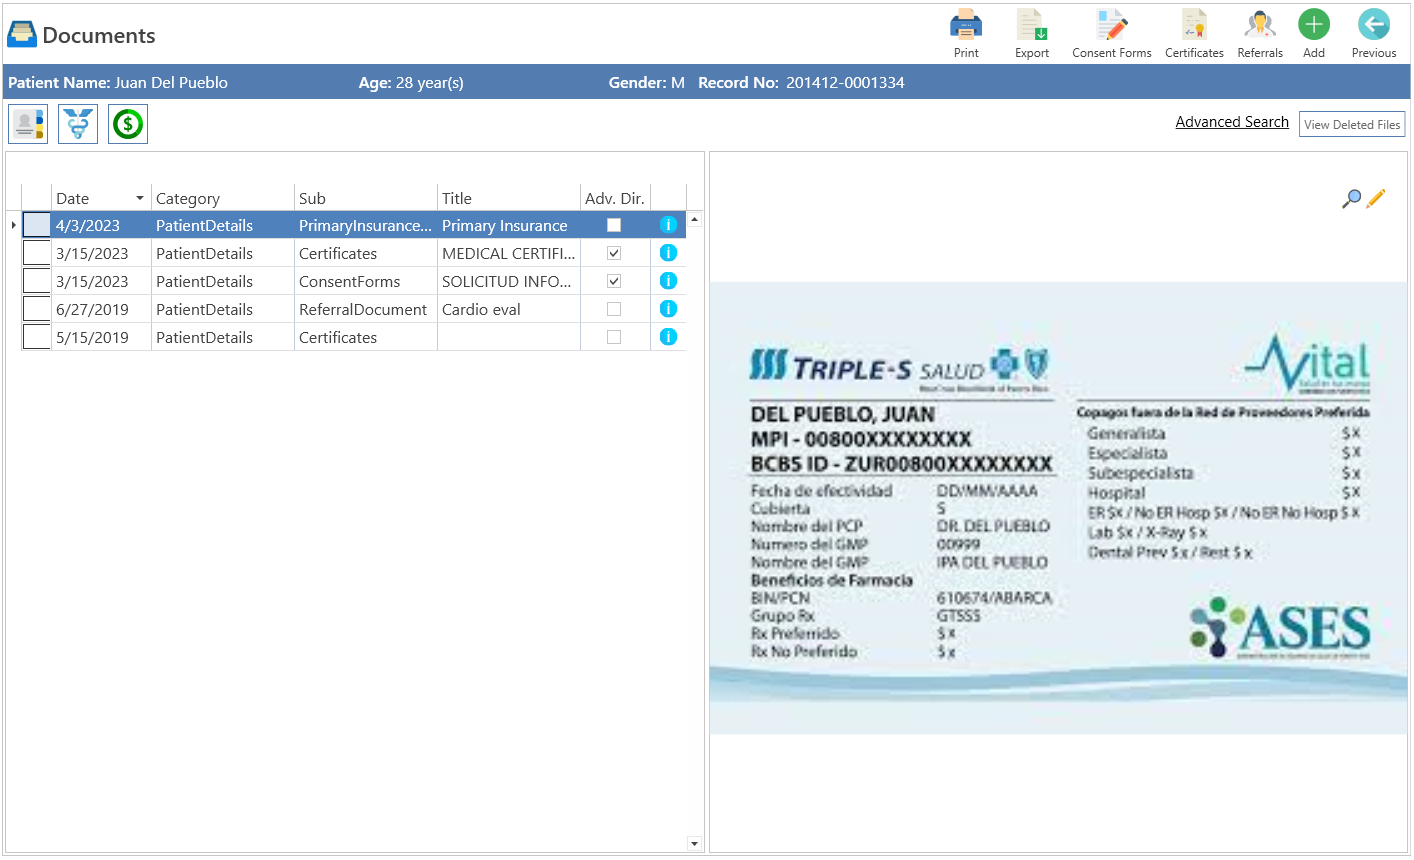Open the Date column sort dropdown arrow
The image size is (1414, 860).
pos(140,198)
